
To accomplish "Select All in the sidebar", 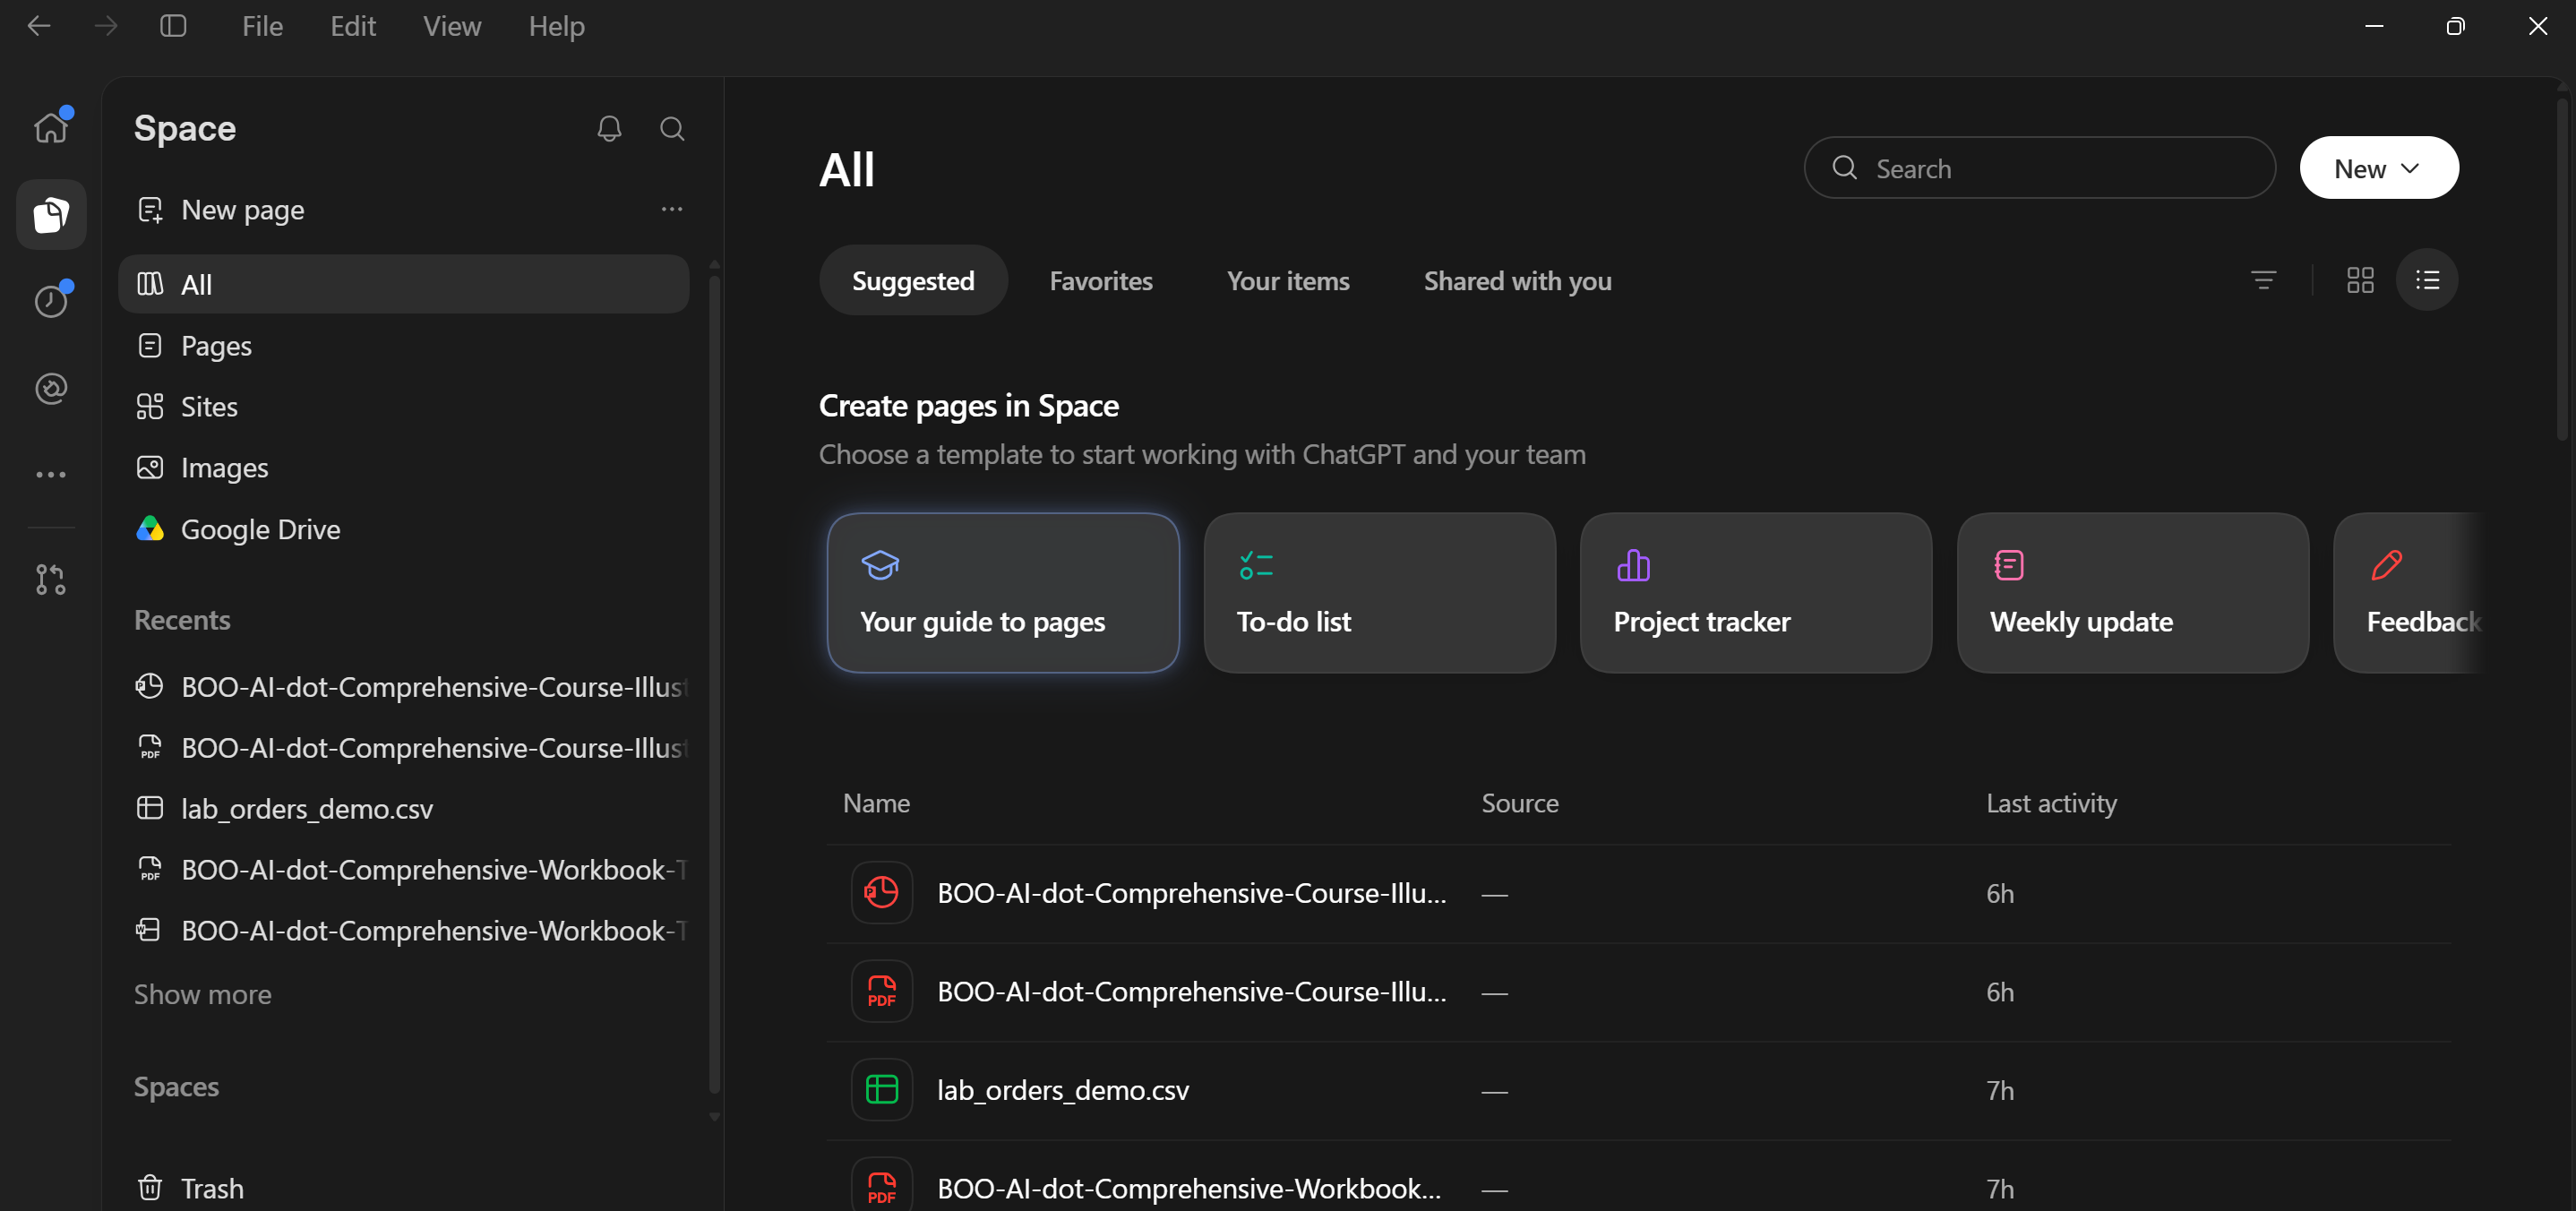I will tap(404, 284).
